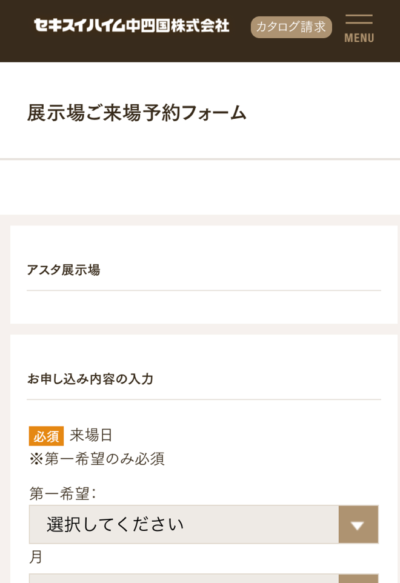Click the お申し込み内容の入力 heading
Screen dimensions: 400x583
coord(90,379)
